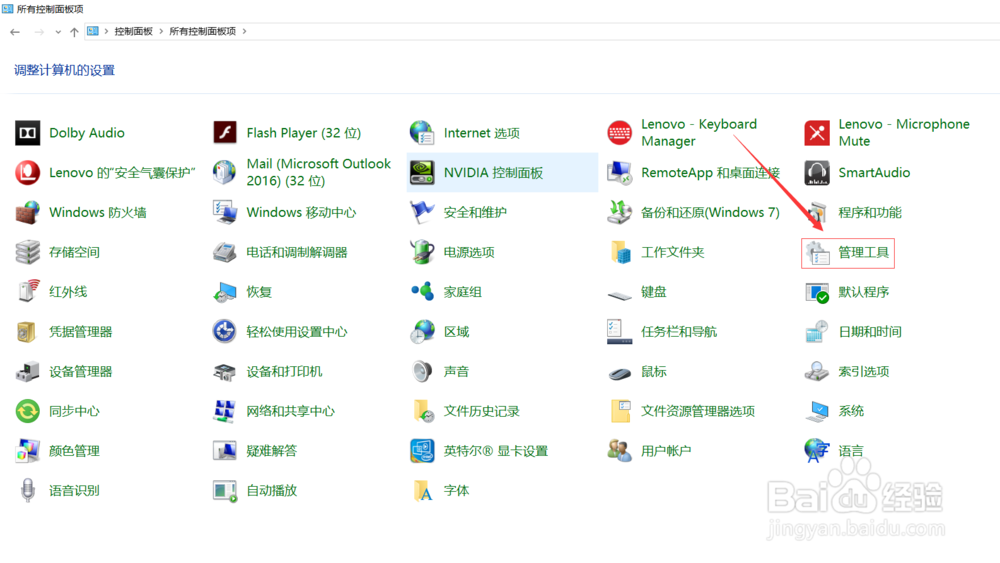The image size is (1000, 563).
Task: Click the 语言 link
Action: 851,451
